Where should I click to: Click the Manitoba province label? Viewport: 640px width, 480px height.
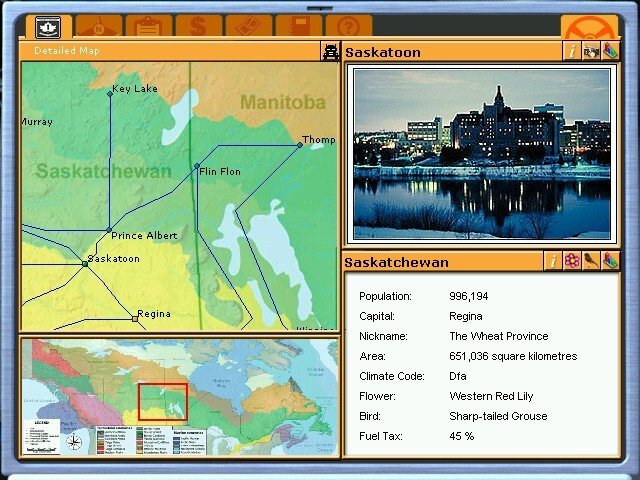[283, 102]
